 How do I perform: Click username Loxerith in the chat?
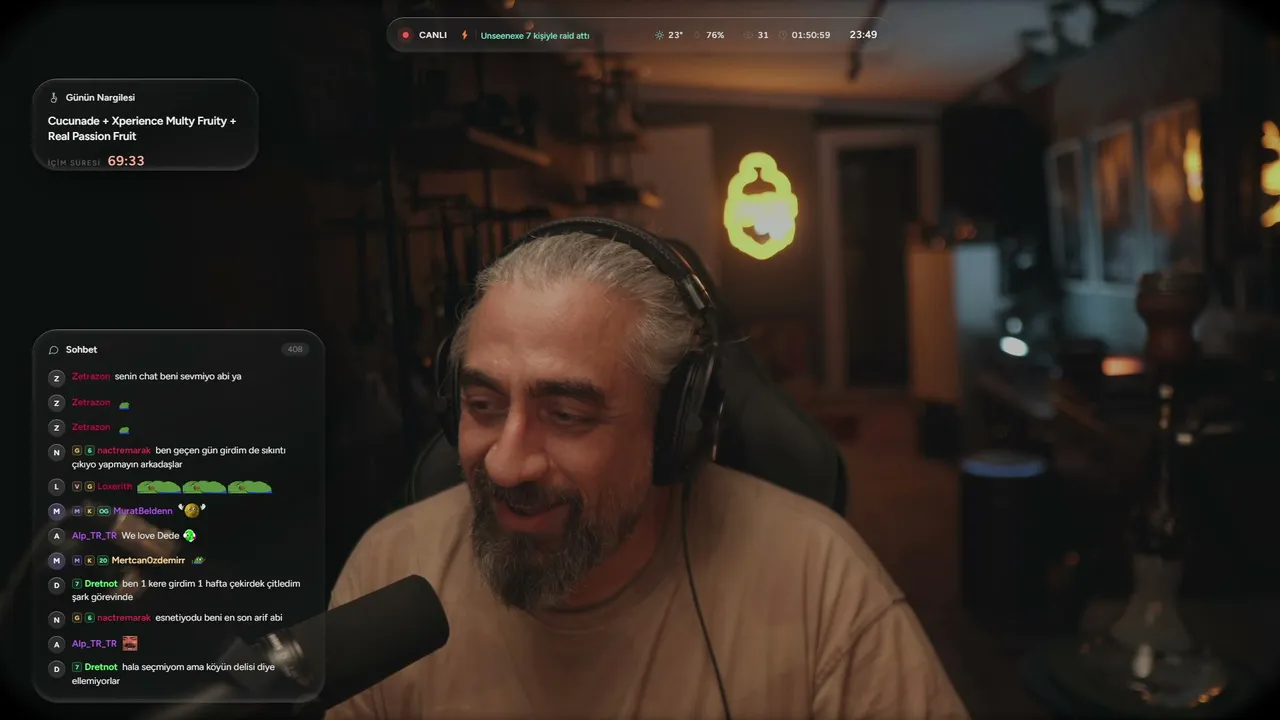click(115, 486)
